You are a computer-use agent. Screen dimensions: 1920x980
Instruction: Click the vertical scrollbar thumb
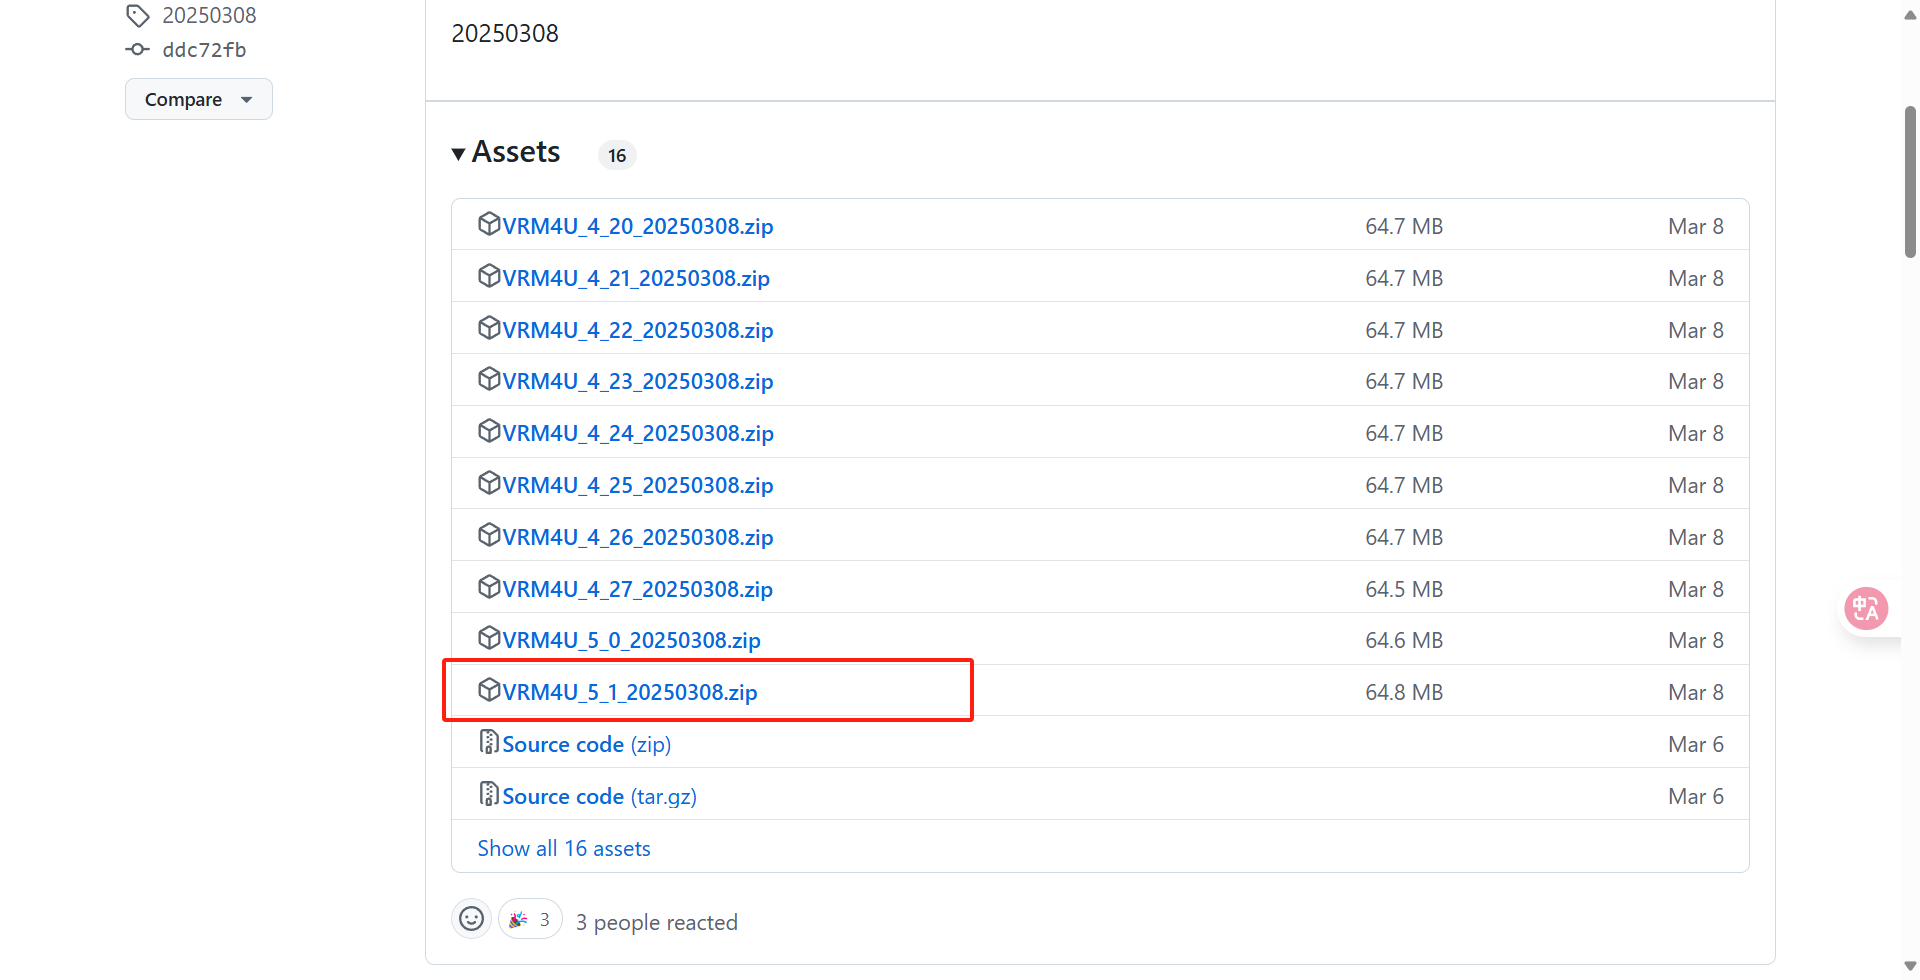[x=1910, y=180]
